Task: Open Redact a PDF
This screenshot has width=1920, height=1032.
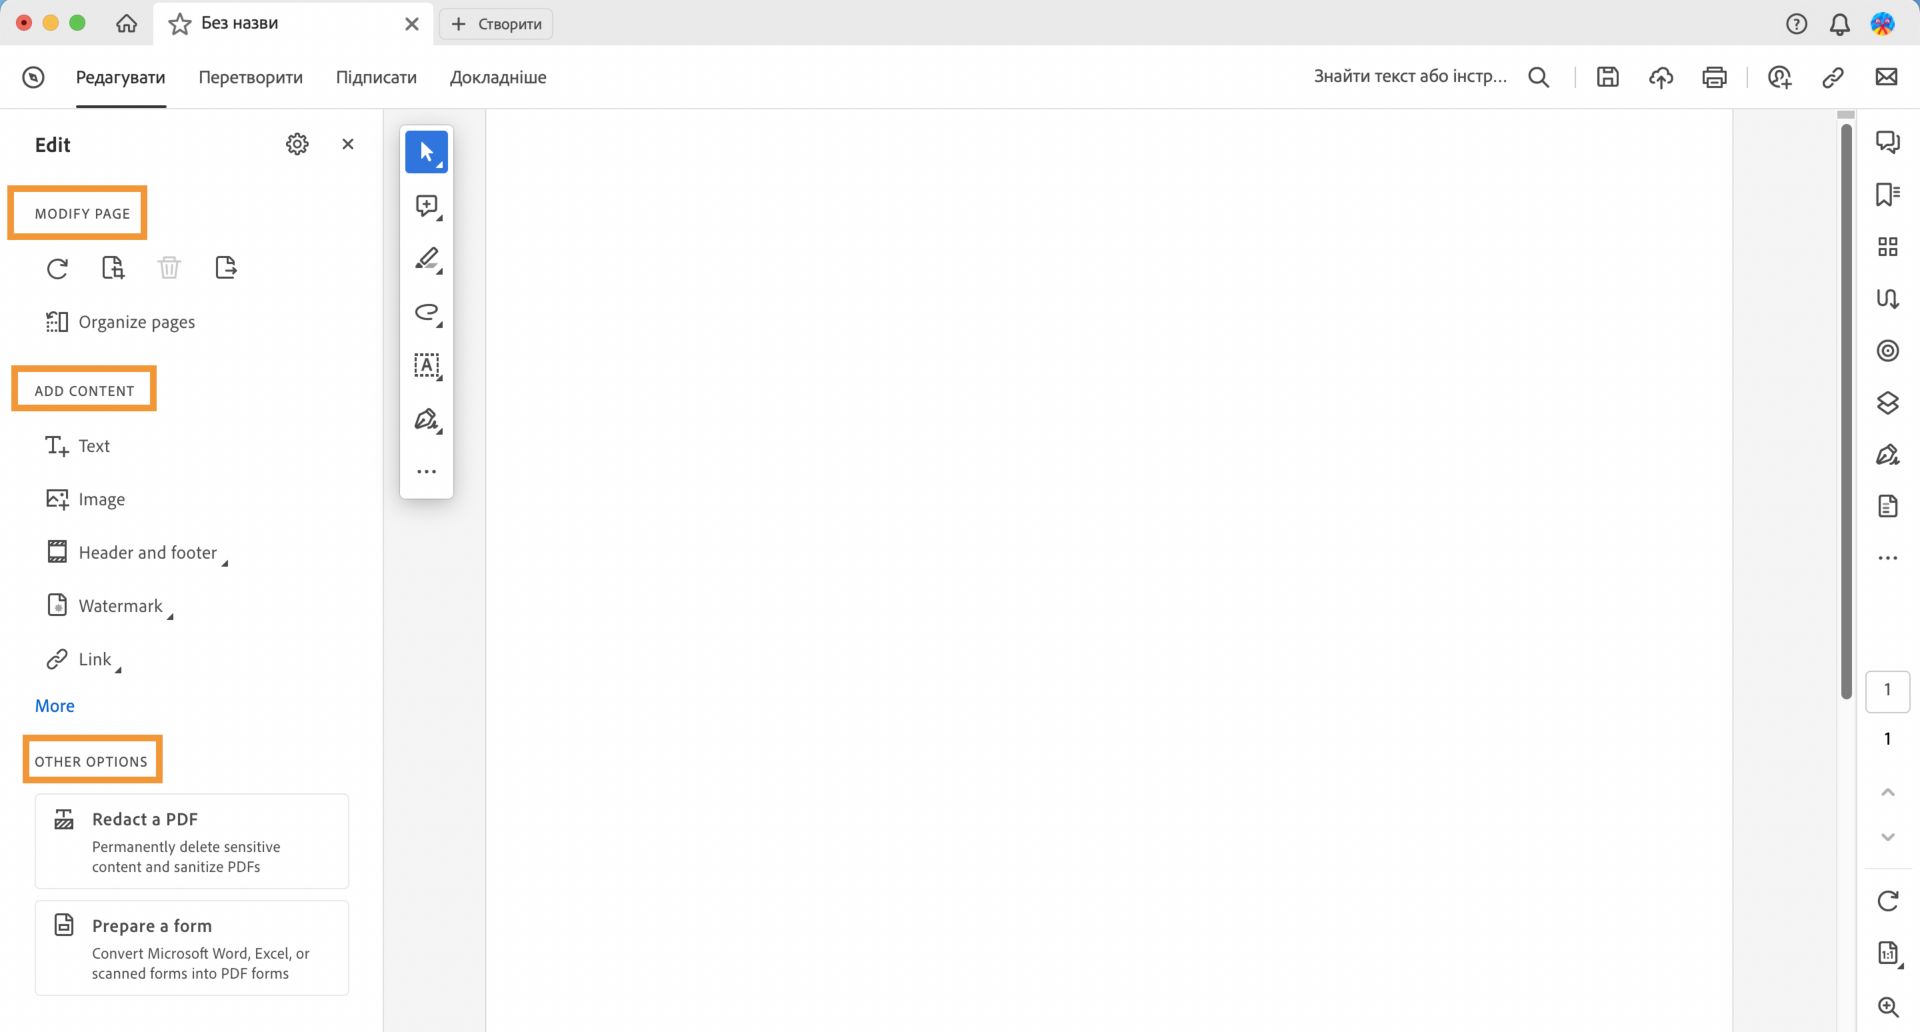Action: click(192, 841)
